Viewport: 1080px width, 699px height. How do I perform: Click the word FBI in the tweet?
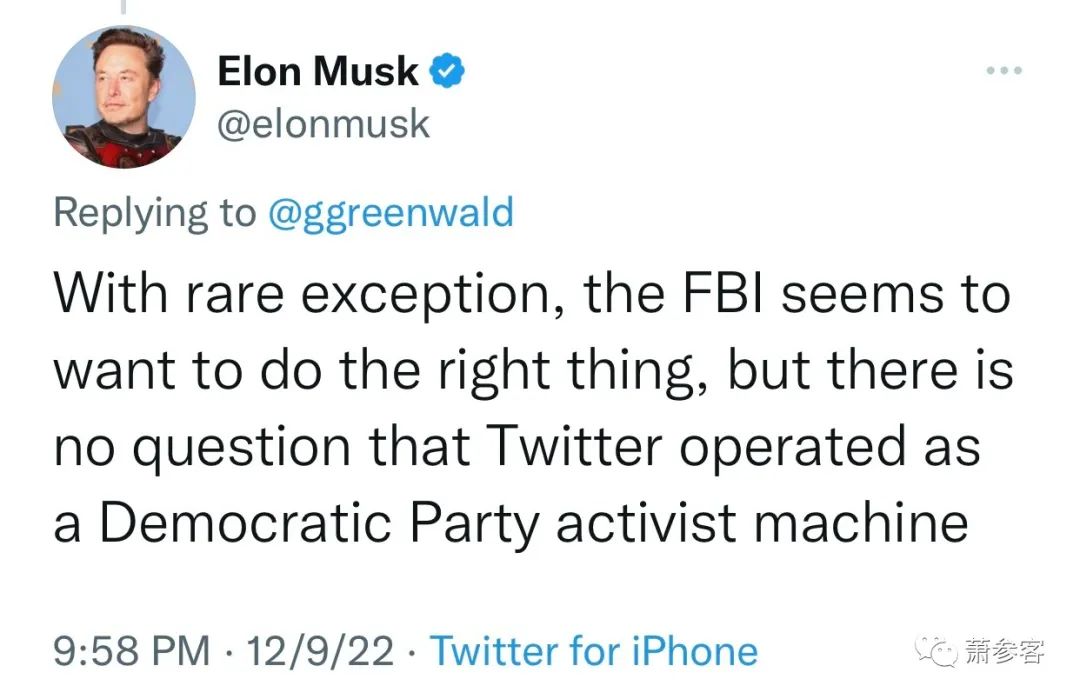[x=723, y=293]
